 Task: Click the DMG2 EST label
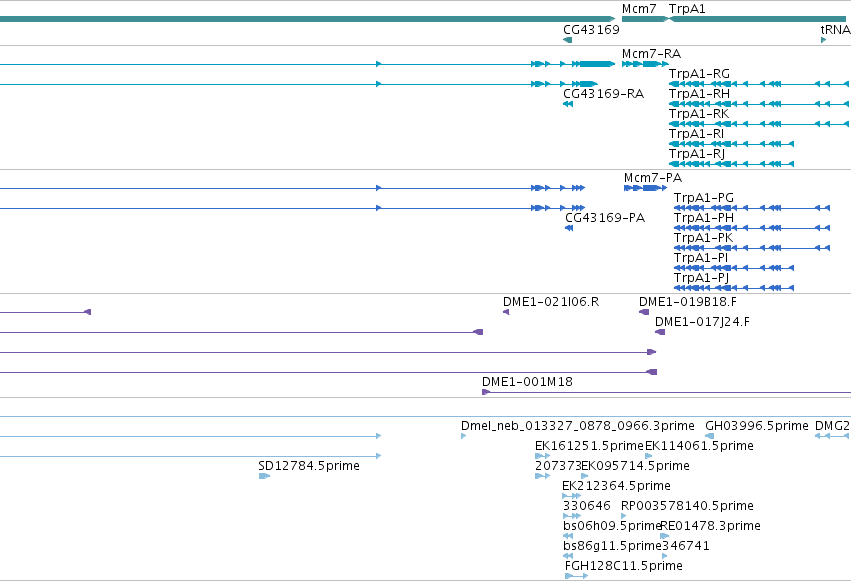click(x=833, y=426)
